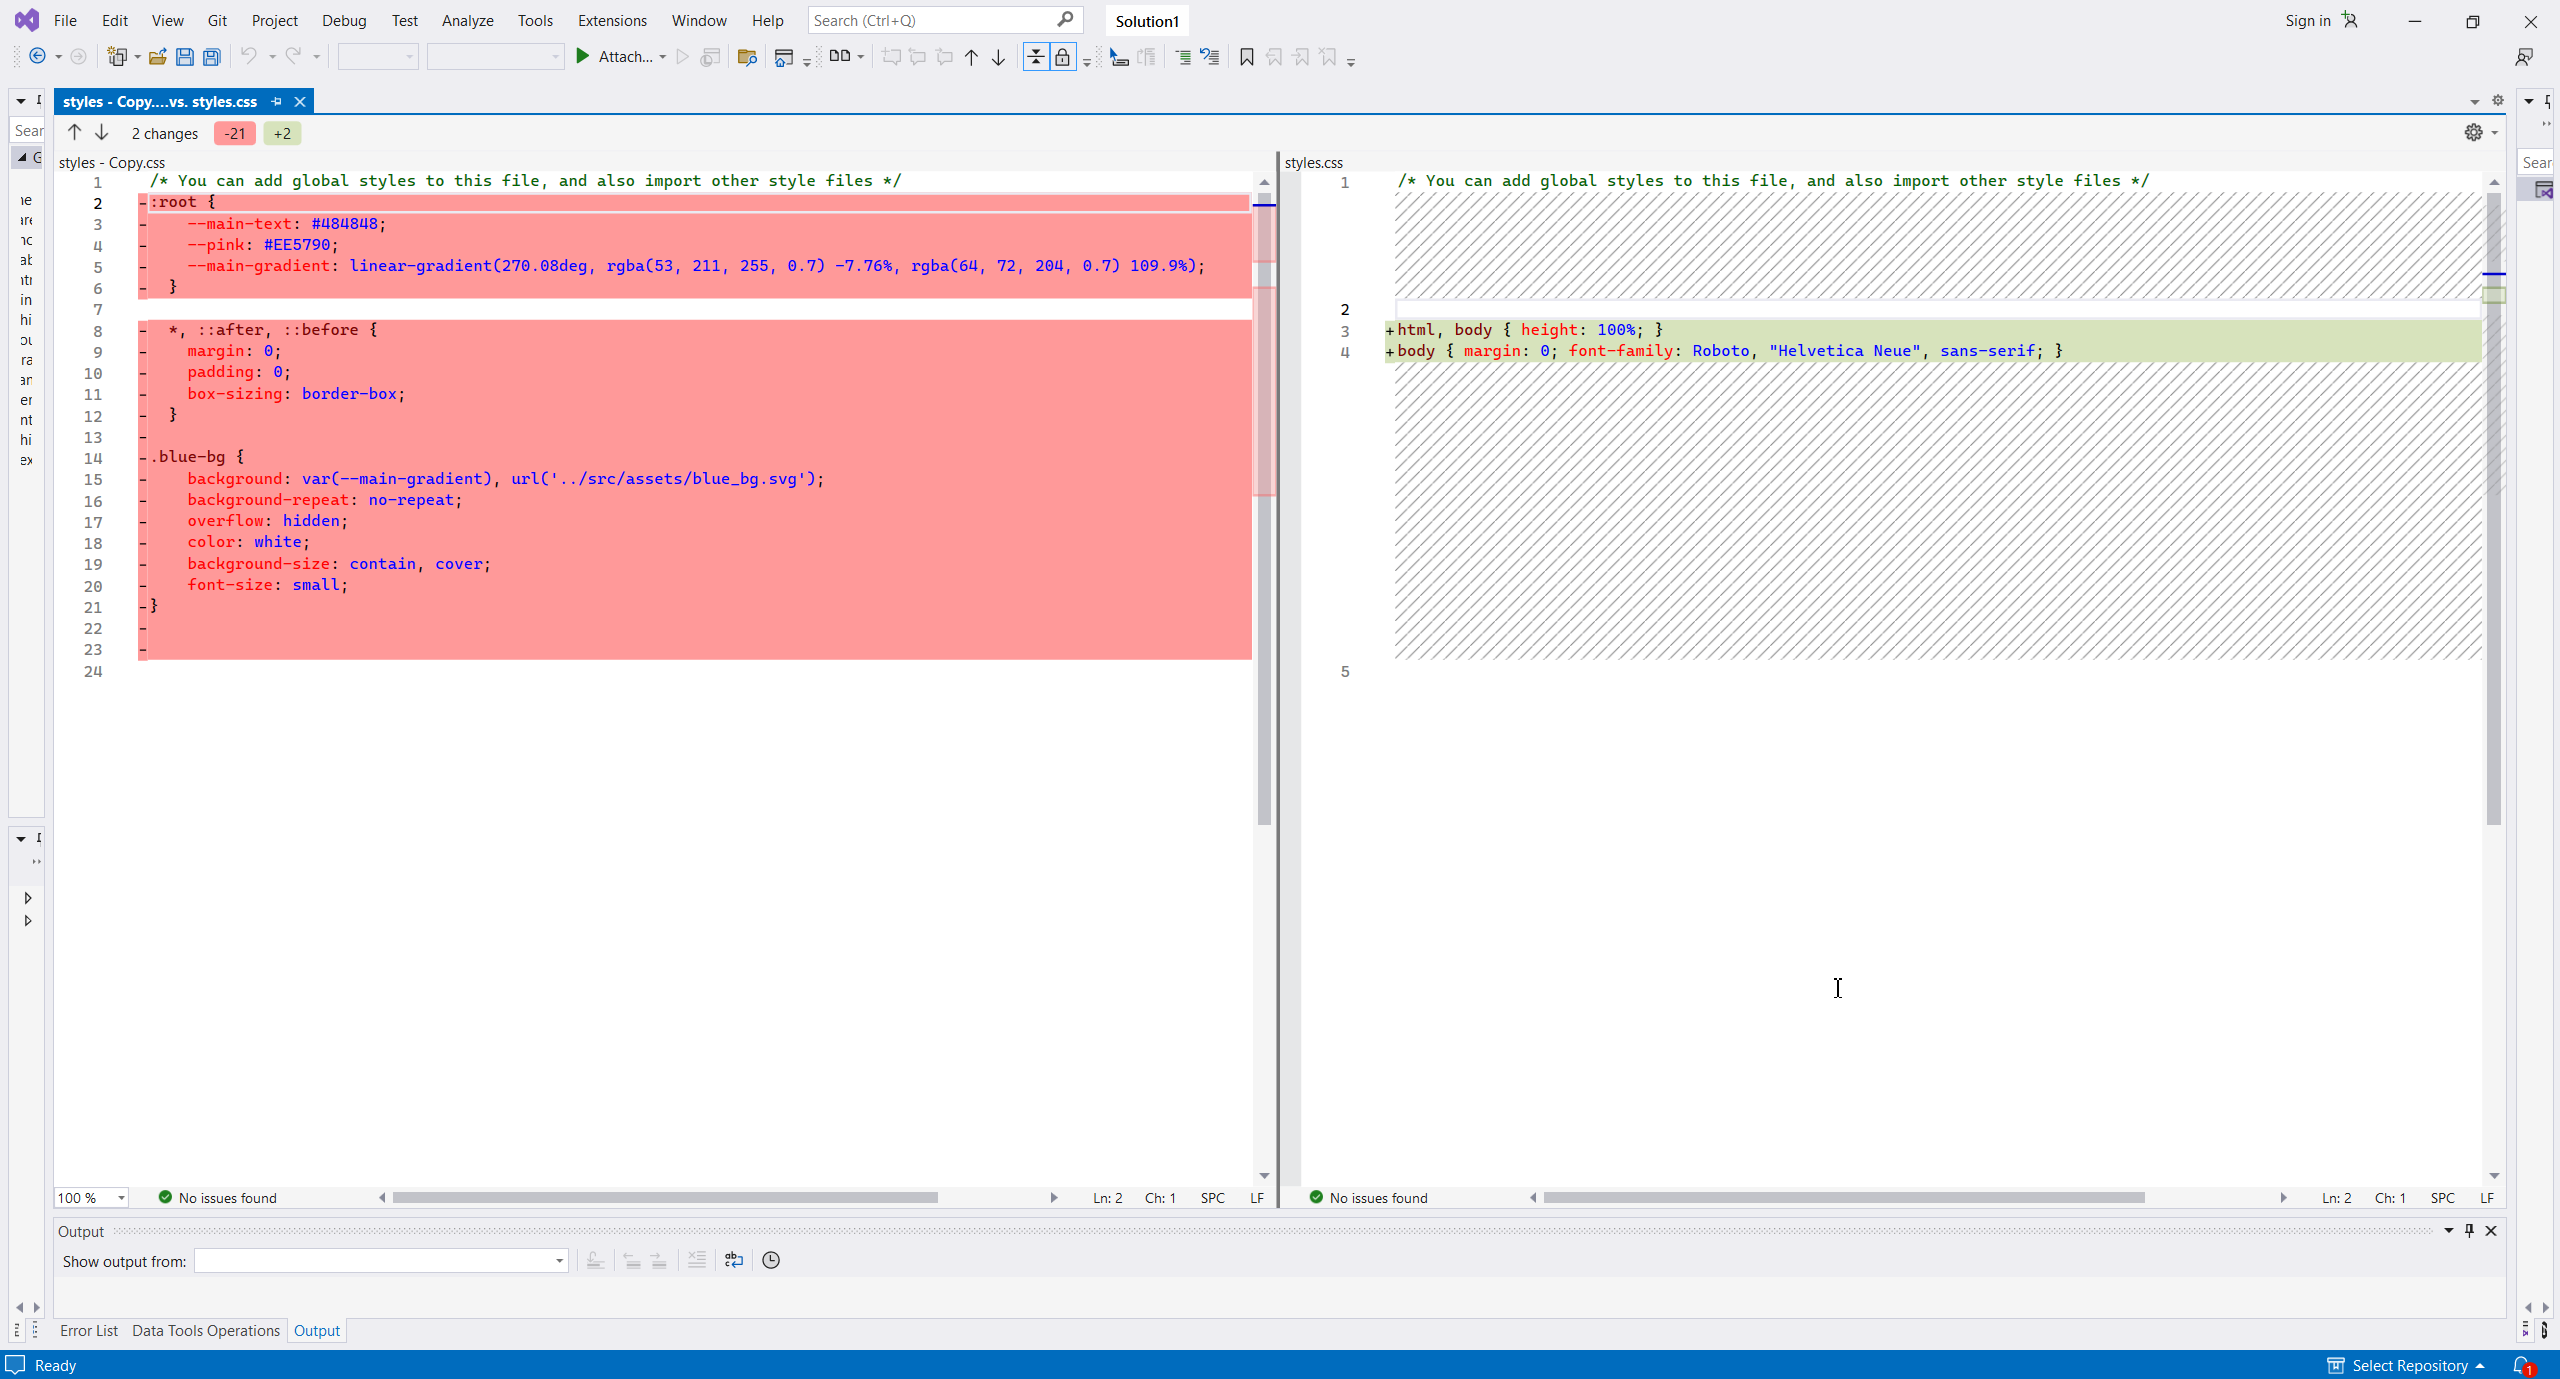Click the left pane horizontal scrollbar
2560x1379 pixels.
(x=665, y=1198)
